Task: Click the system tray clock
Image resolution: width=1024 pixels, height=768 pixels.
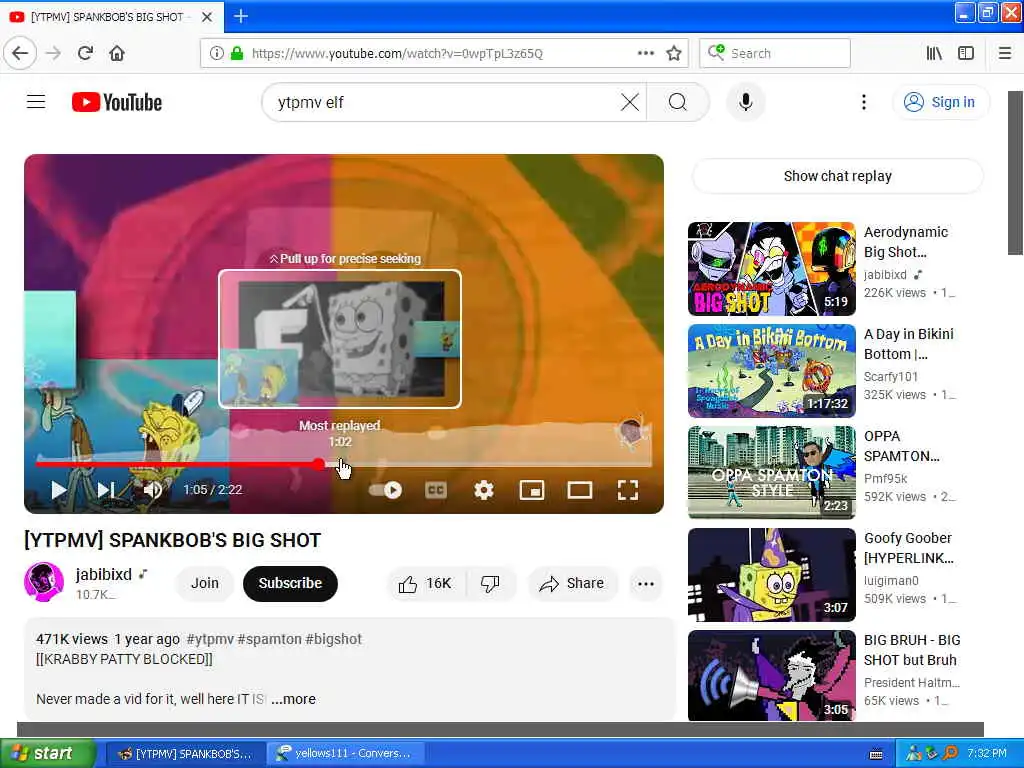Action: point(987,753)
